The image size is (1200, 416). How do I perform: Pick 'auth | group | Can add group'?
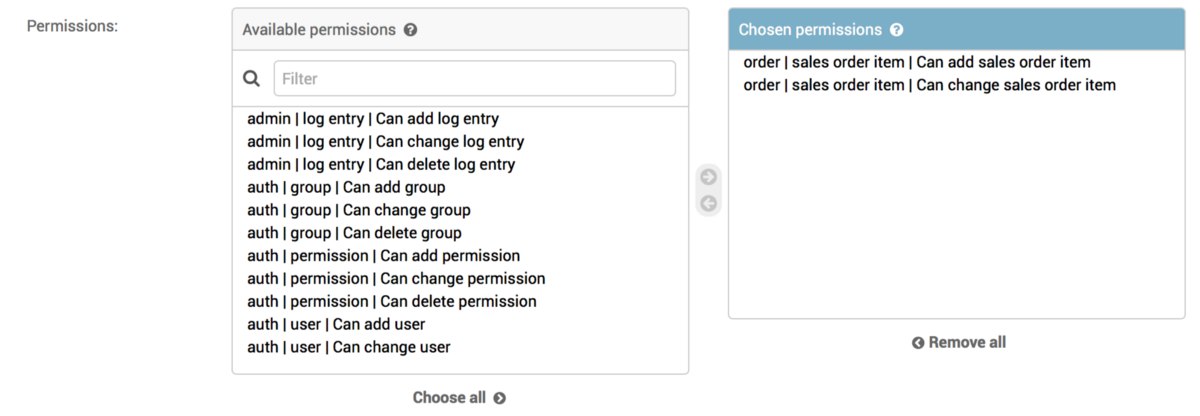click(x=346, y=187)
